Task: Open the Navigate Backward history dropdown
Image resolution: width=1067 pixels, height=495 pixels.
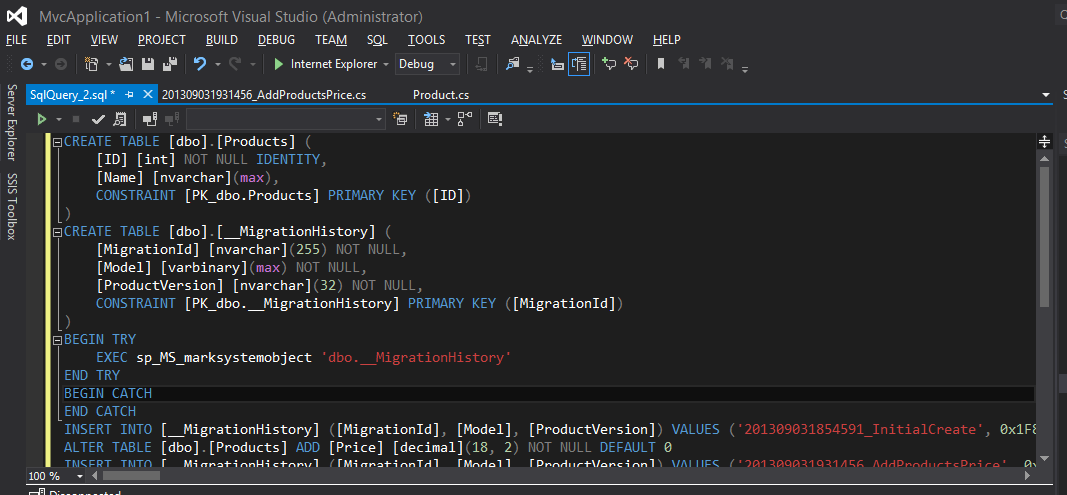Action: pyautogui.click(x=44, y=64)
